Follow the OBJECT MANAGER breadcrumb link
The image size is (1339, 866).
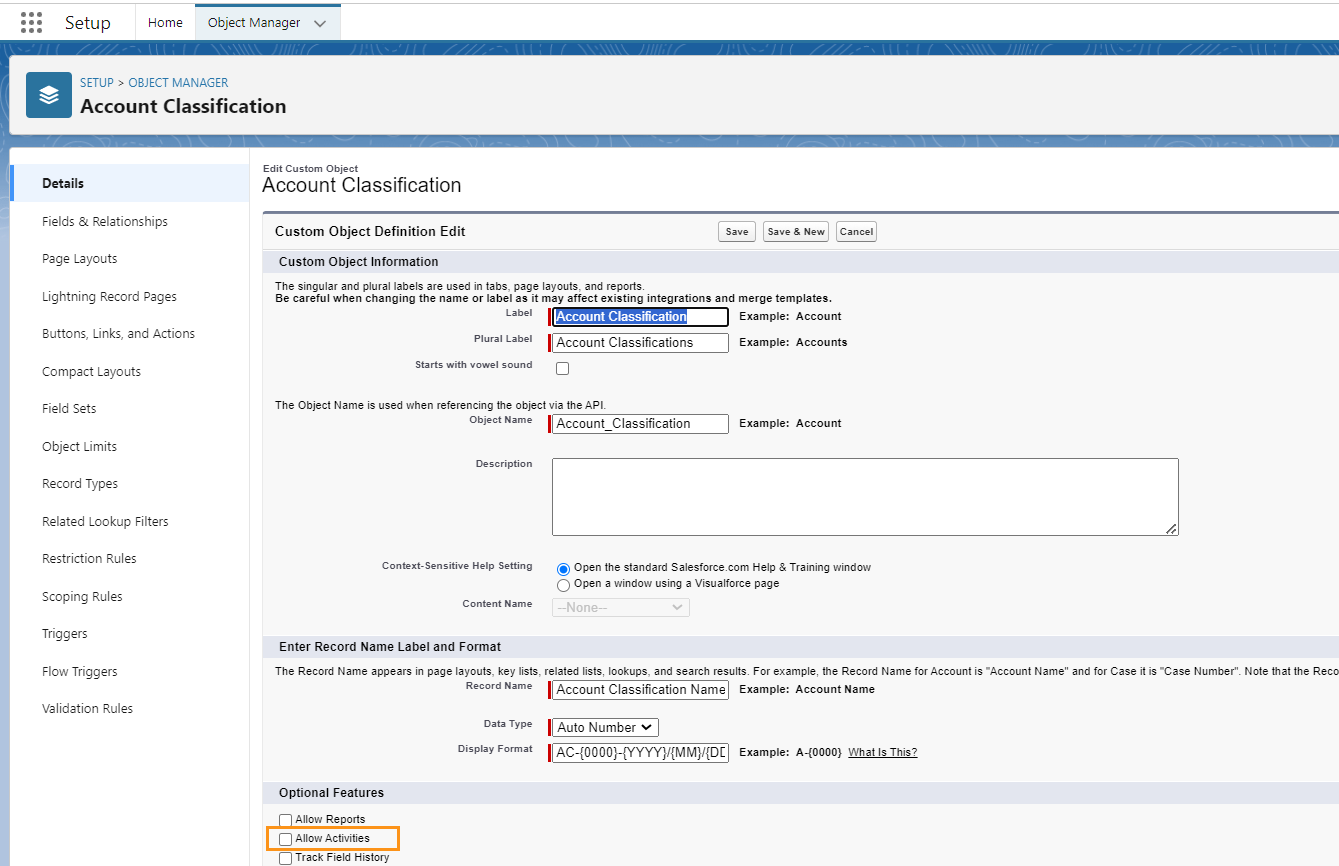tap(178, 83)
